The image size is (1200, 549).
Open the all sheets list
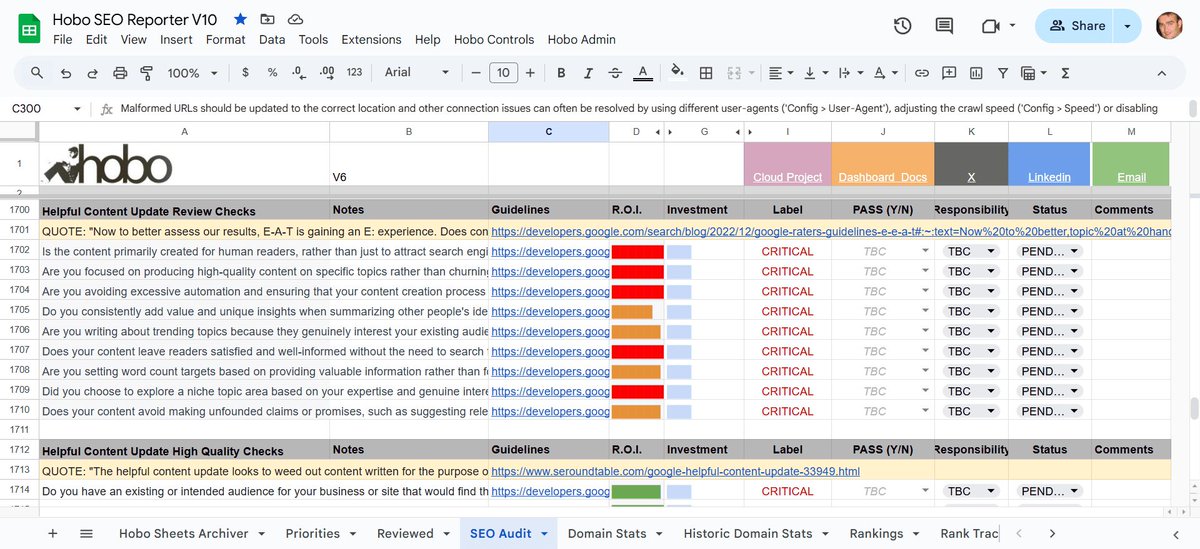pyautogui.click(x=87, y=533)
